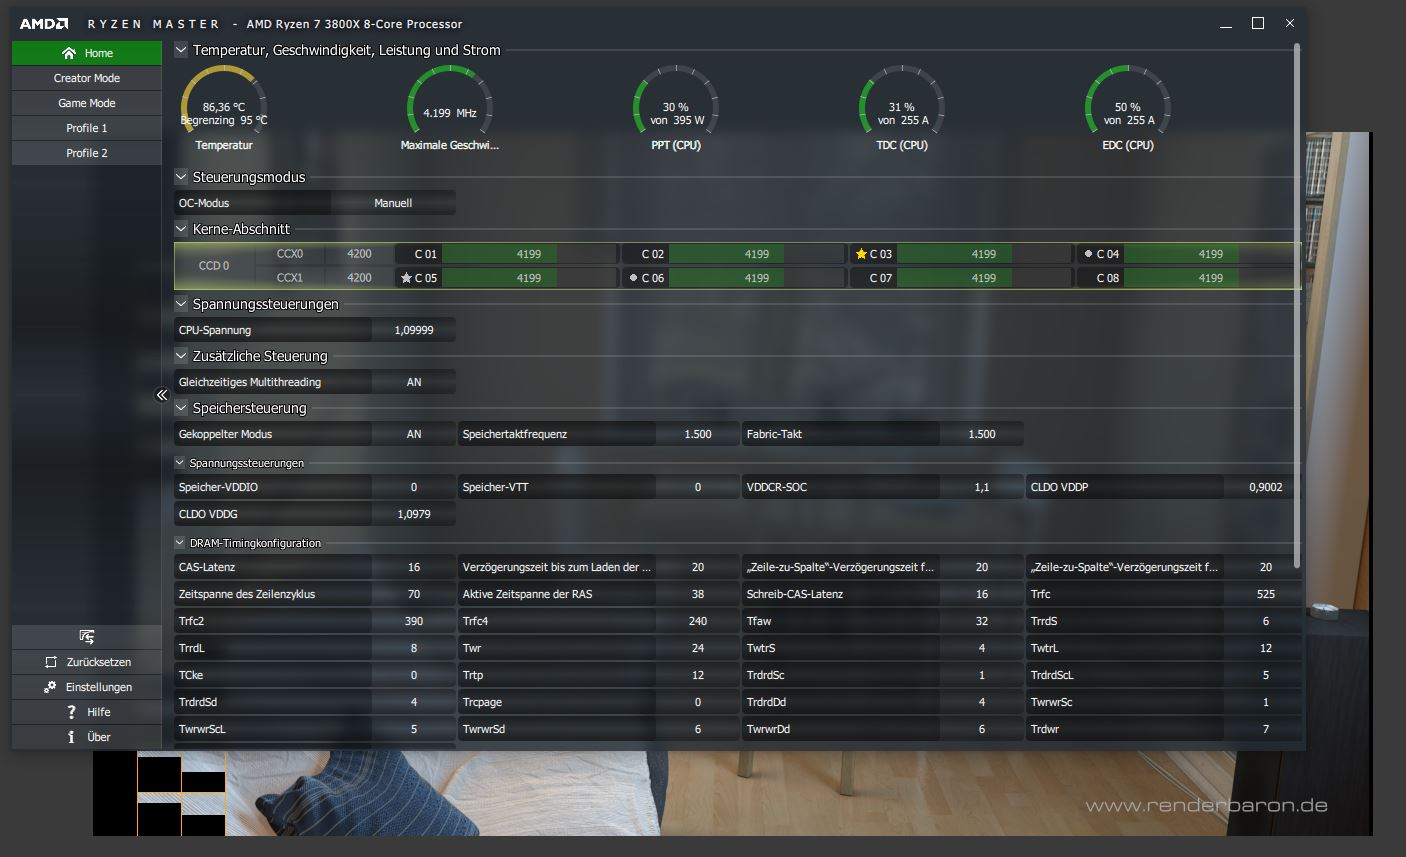Click Speicher-VDDIO value
Image resolution: width=1406 pixels, height=857 pixels.
[414, 487]
